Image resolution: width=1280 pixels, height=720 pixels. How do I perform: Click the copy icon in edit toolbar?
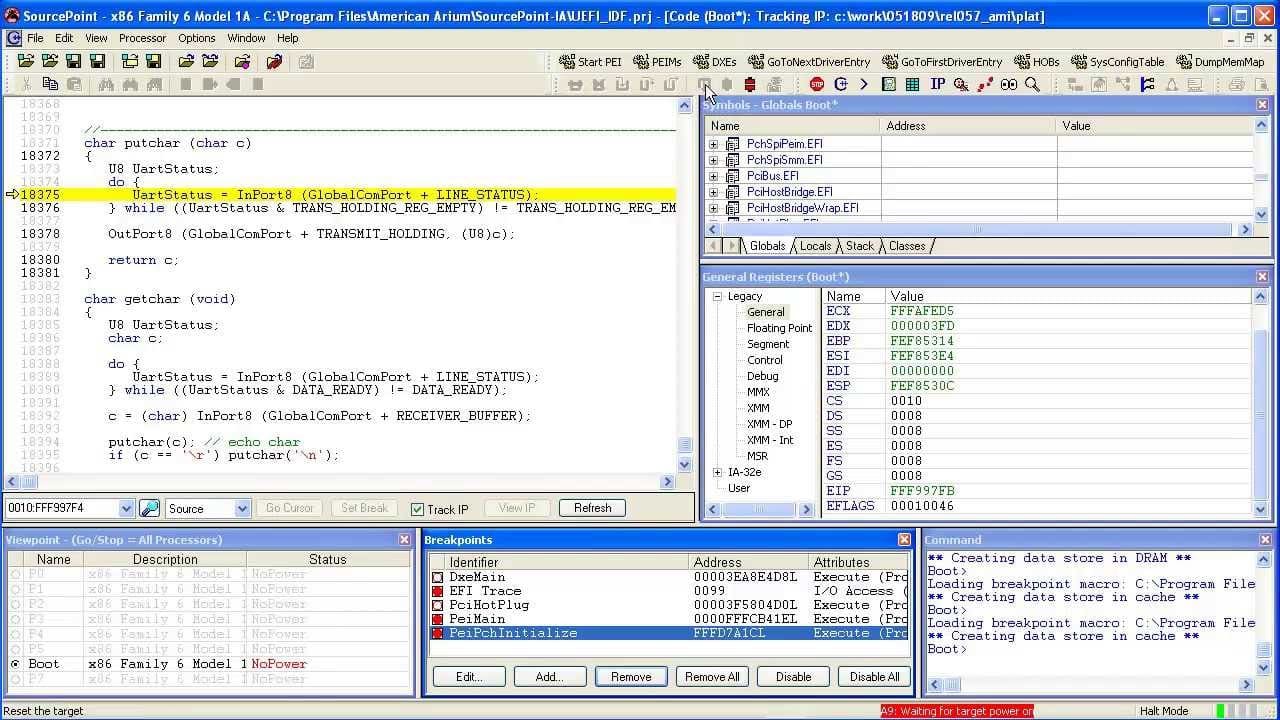50,85
